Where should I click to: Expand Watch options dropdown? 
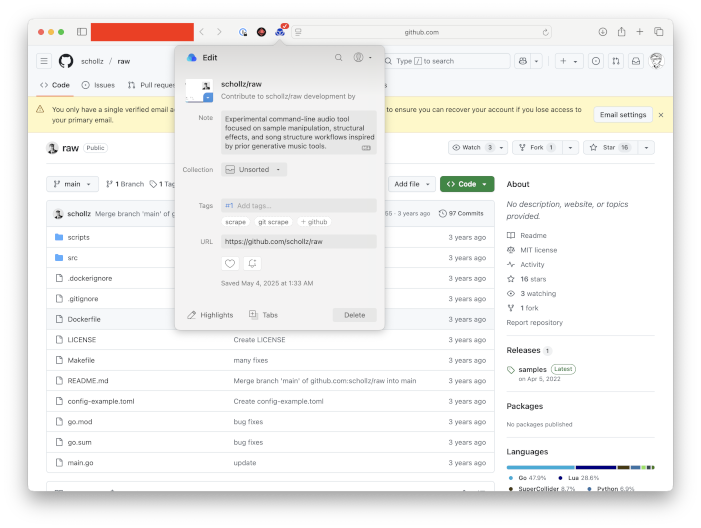[501, 148]
